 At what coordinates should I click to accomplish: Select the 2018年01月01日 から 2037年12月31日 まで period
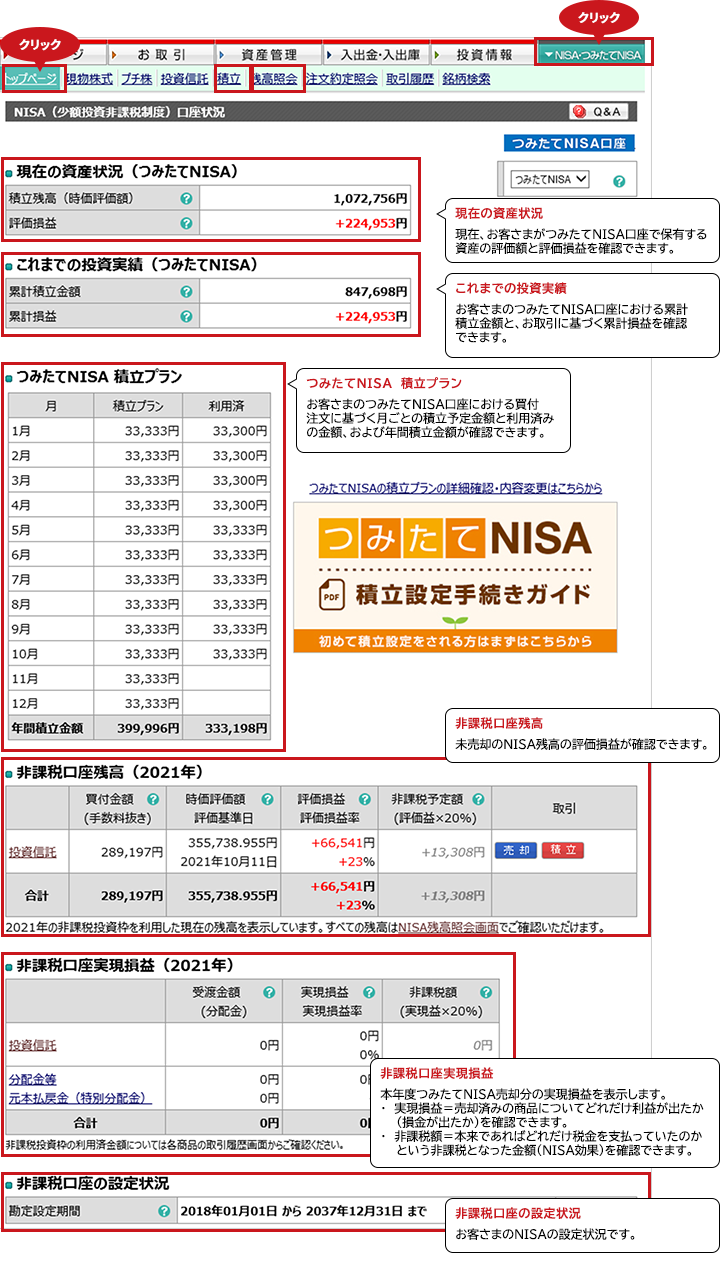pos(304,1211)
